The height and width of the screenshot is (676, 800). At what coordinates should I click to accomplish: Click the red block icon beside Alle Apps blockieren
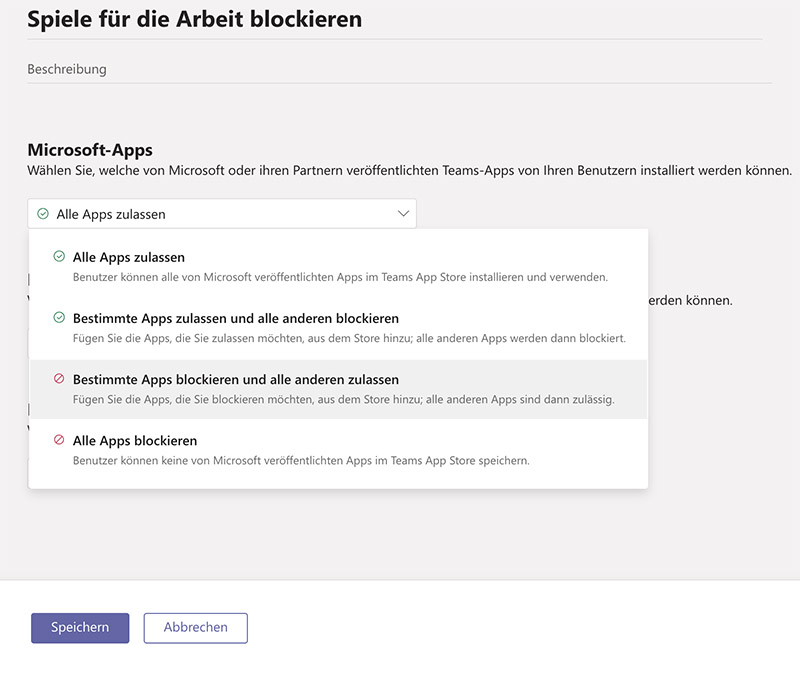pyautogui.click(x=59, y=440)
